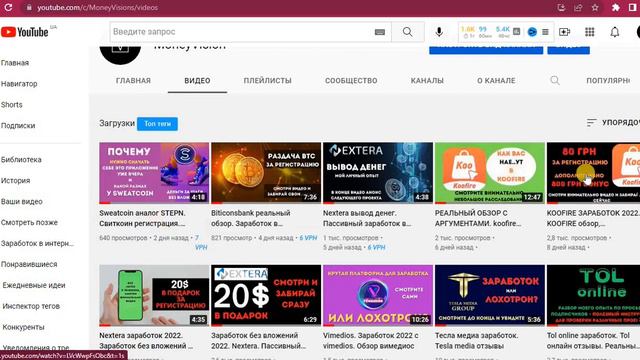Click title РЕАЛЬНЫЙ ОБЗОР С АРГУМЕНТАМИ. koofire
This screenshot has height=360, width=640.
478,218
